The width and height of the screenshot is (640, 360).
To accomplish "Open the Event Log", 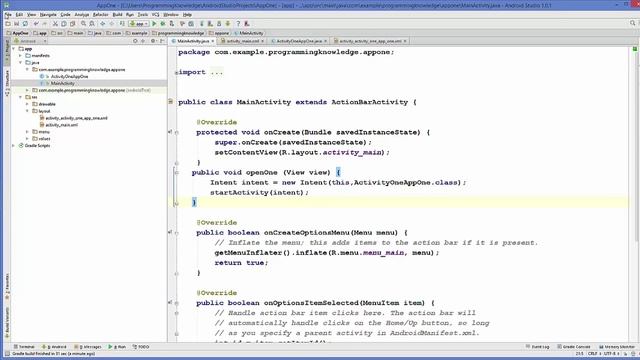I will [538, 347].
